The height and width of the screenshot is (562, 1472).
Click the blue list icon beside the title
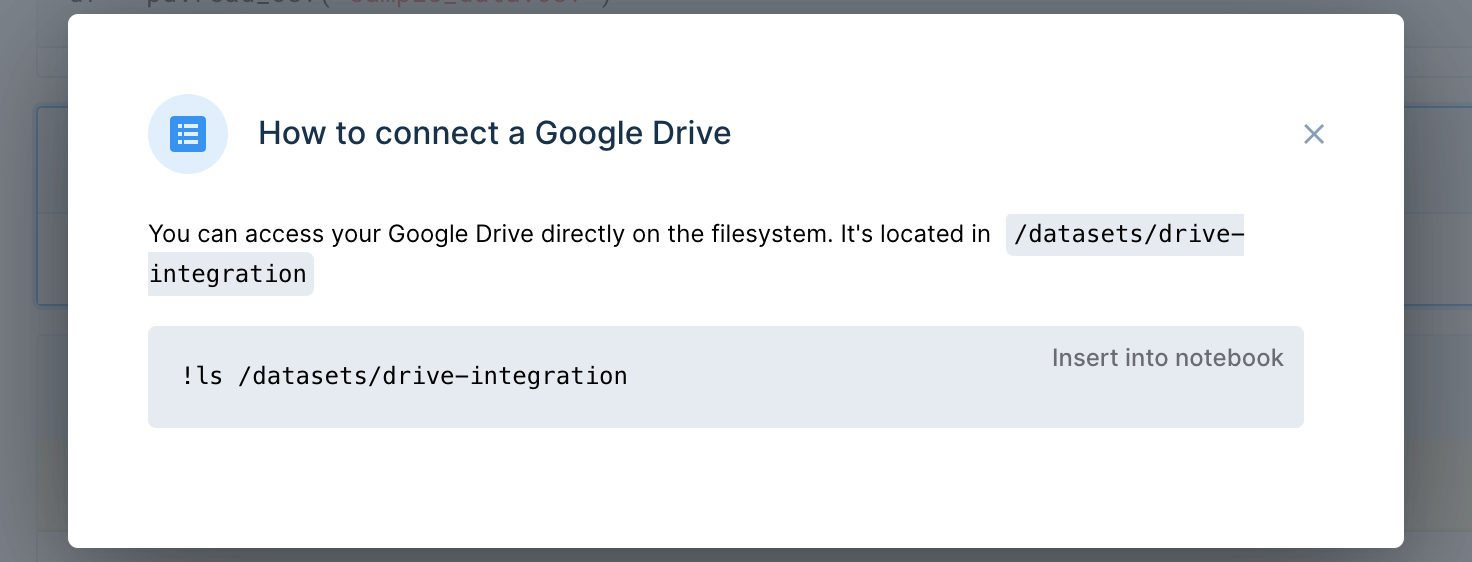pyautogui.click(x=188, y=134)
